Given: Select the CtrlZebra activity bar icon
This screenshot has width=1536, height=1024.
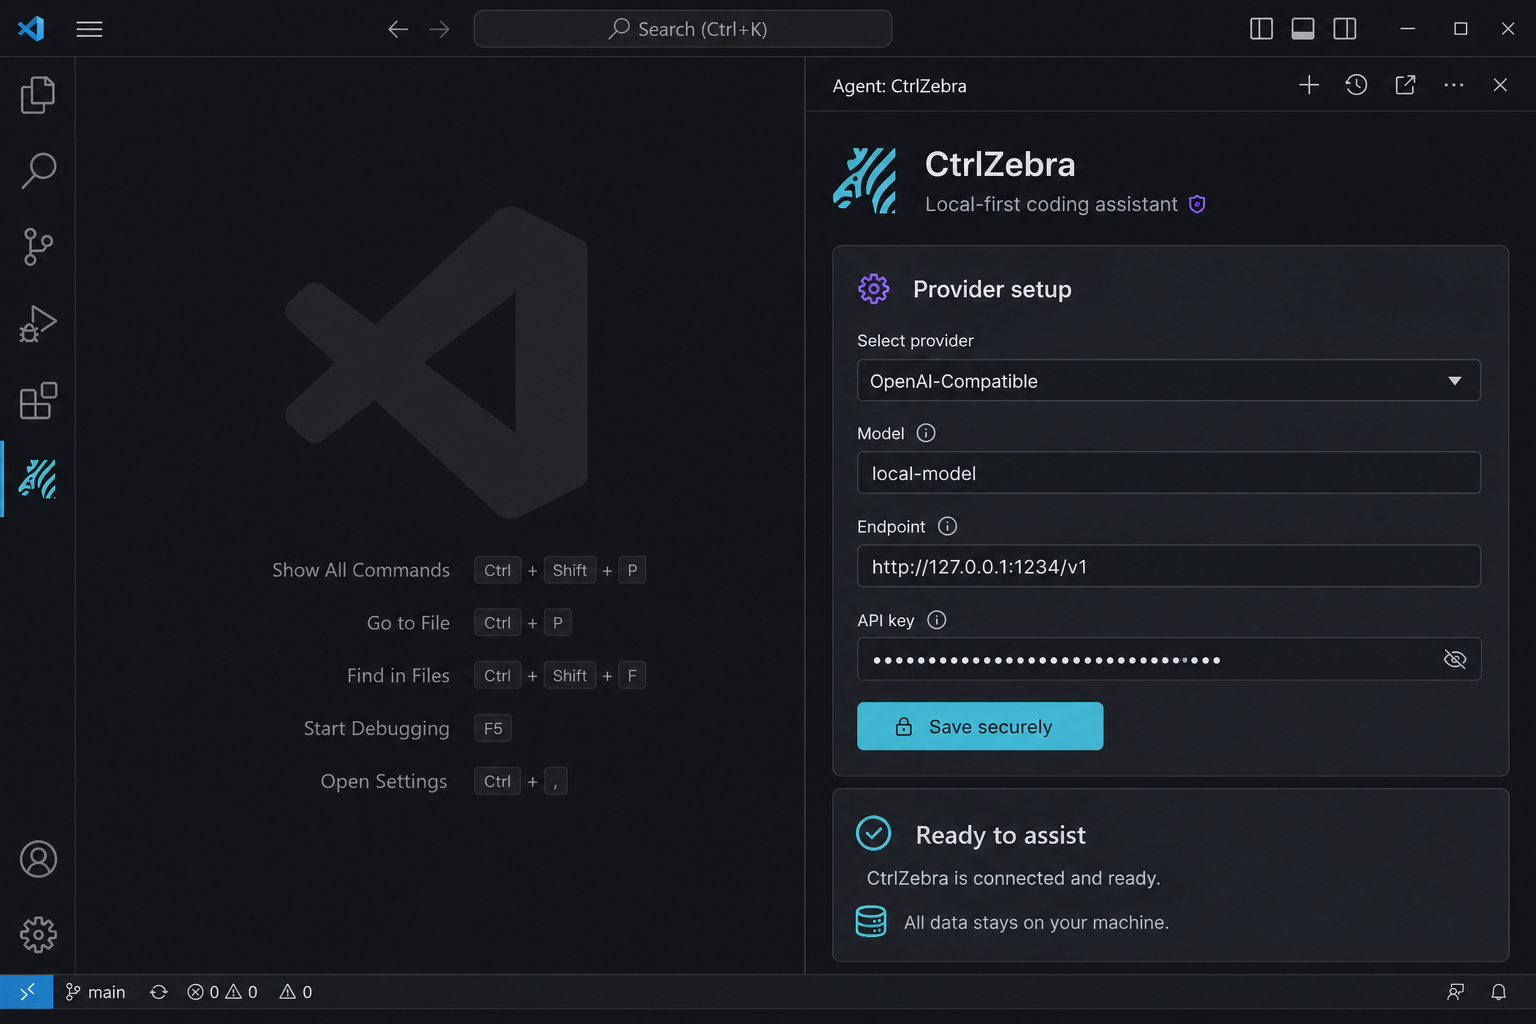Looking at the screenshot, I should (38, 479).
